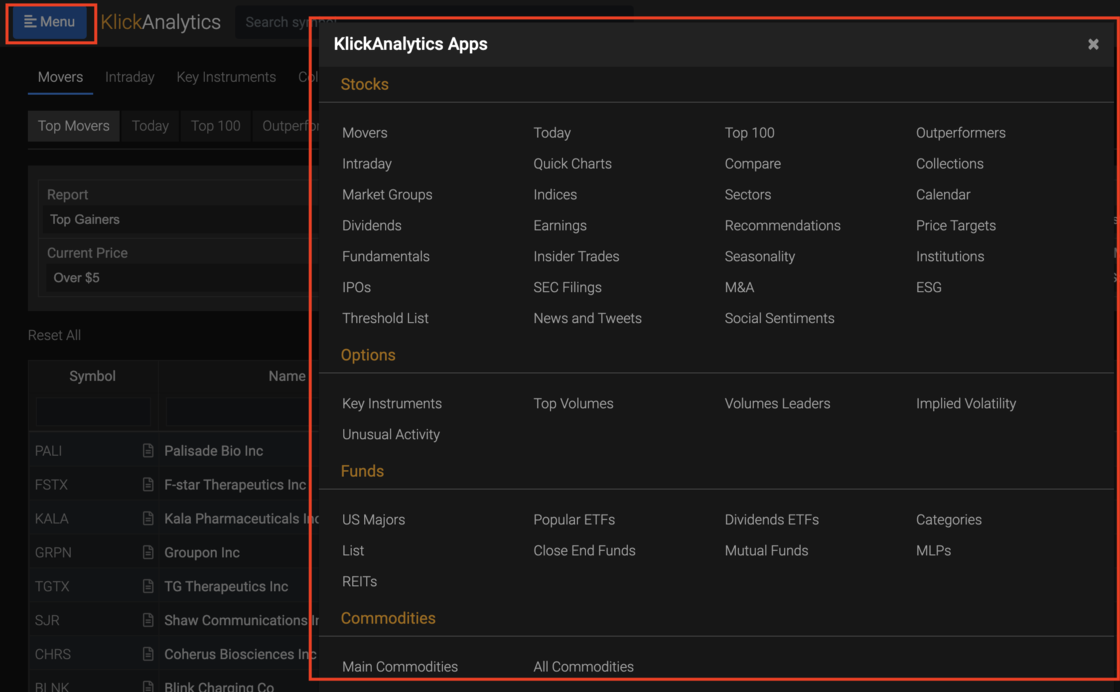Image resolution: width=1120 pixels, height=692 pixels.
Task: Open Quick Charts app
Action: tap(572, 164)
